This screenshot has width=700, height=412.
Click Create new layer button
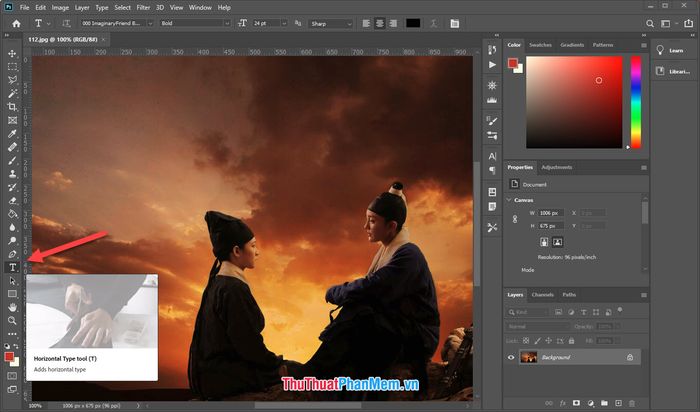[618, 403]
